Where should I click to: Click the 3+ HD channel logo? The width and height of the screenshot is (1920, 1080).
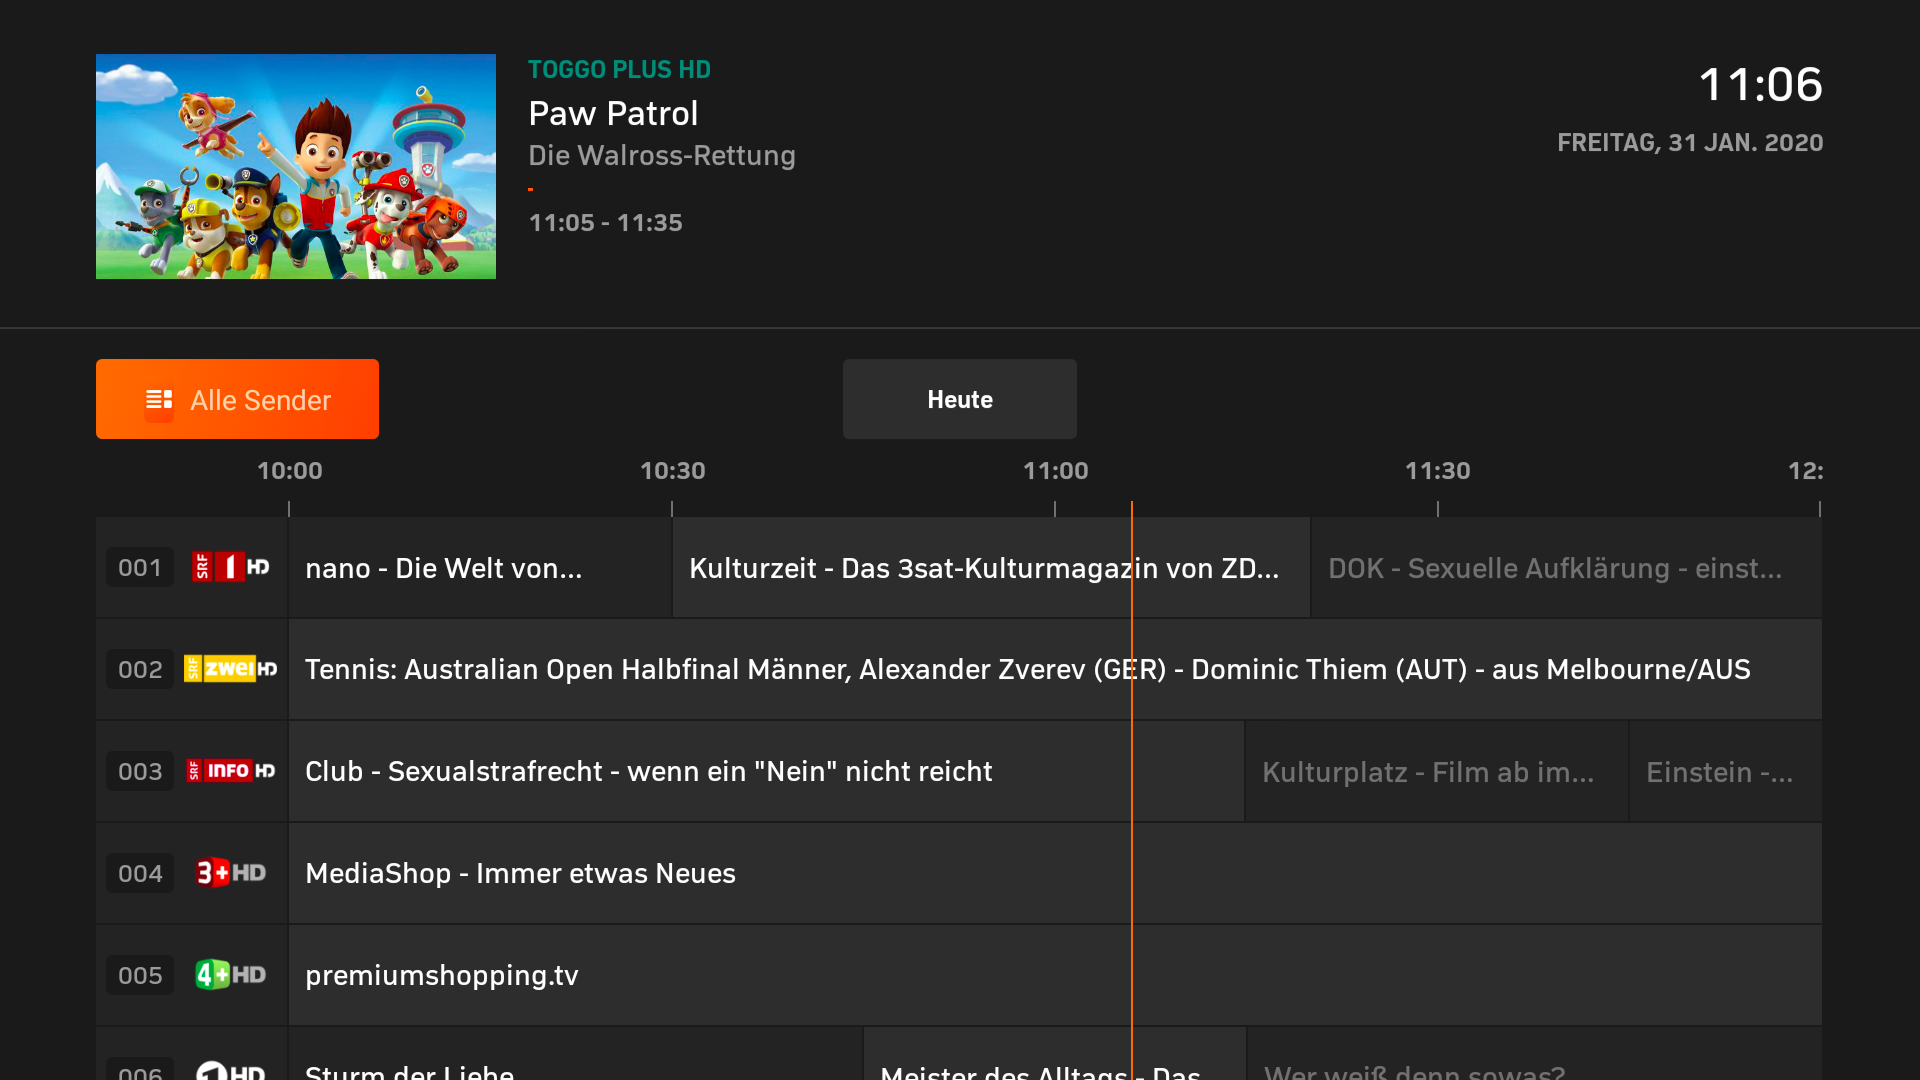(x=231, y=873)
